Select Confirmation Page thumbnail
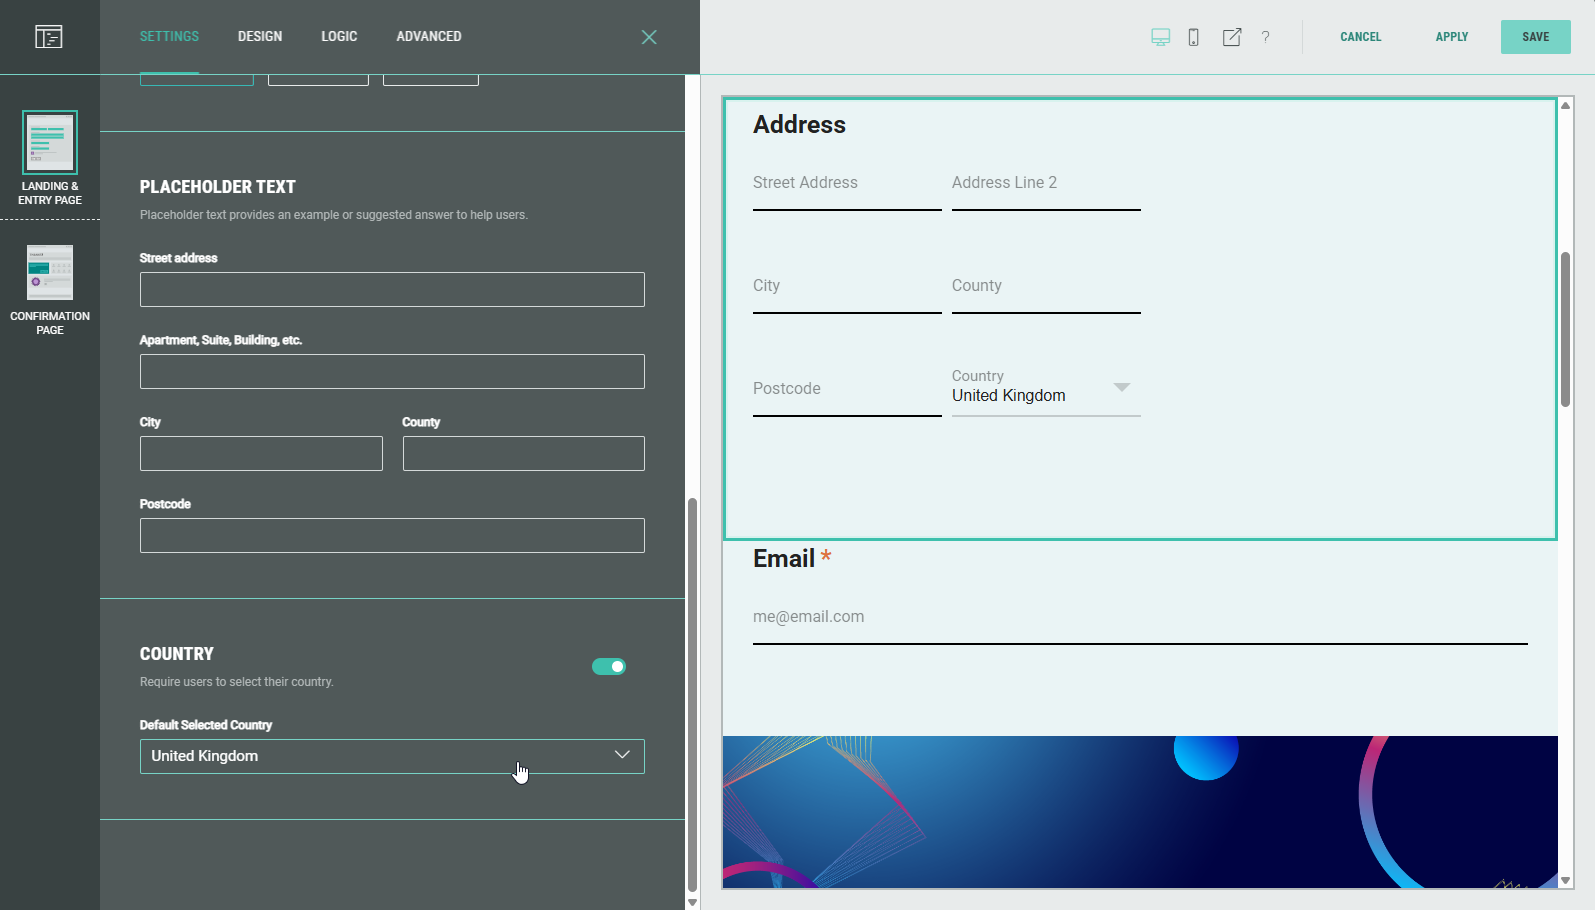This screenshot has width=1595, height=910. coord(50,273)
